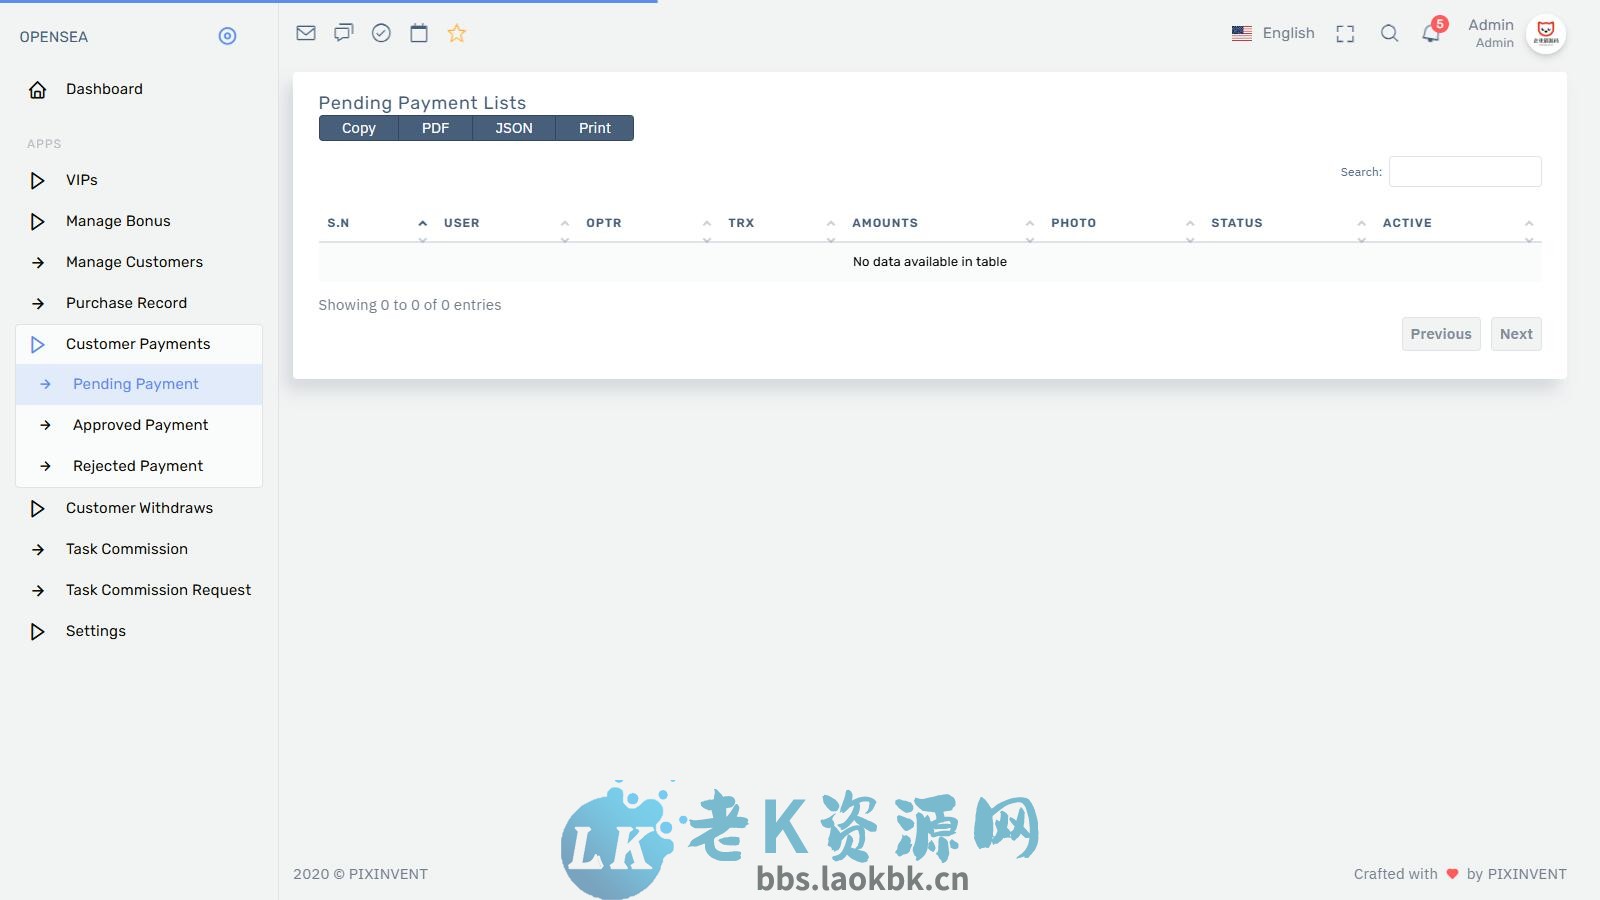Screen dimensions: 1600x900
Task: Open the notifications bell with badge 5
Action: (1430, 33)
